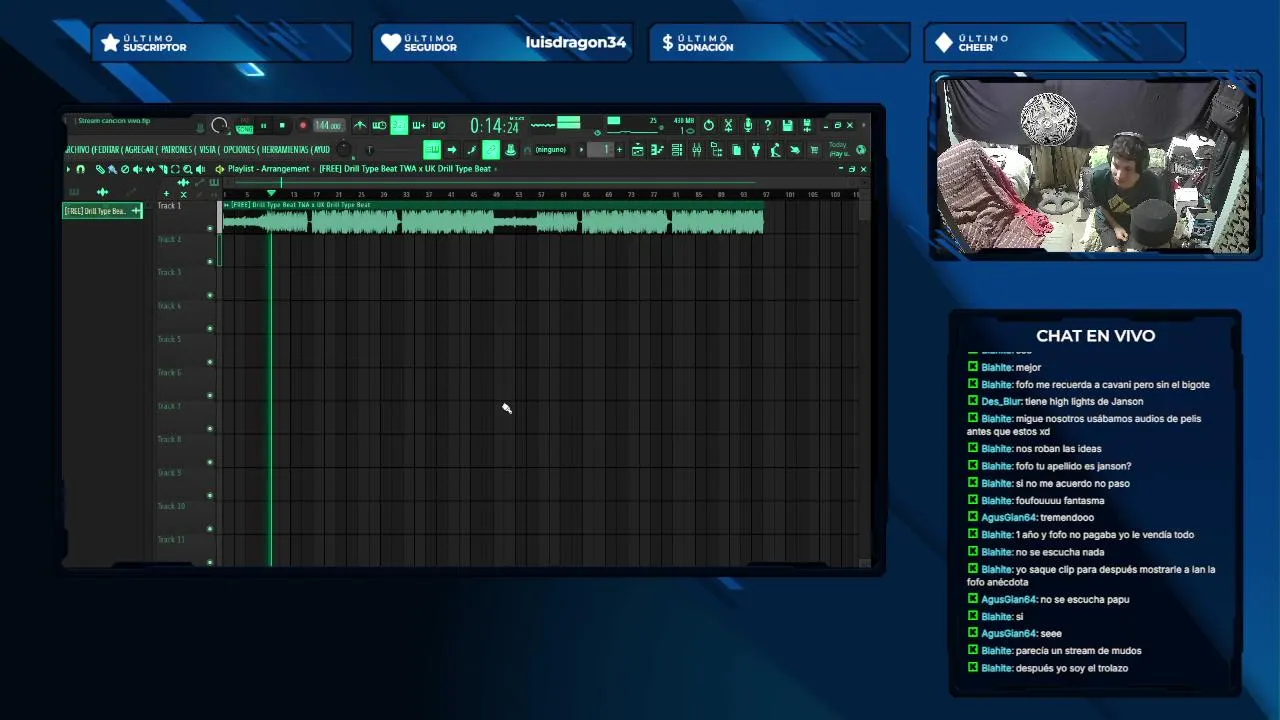This screenshot has height=720, width=1280.
Task: Pause playback with the transport play button
Action: 263,125
